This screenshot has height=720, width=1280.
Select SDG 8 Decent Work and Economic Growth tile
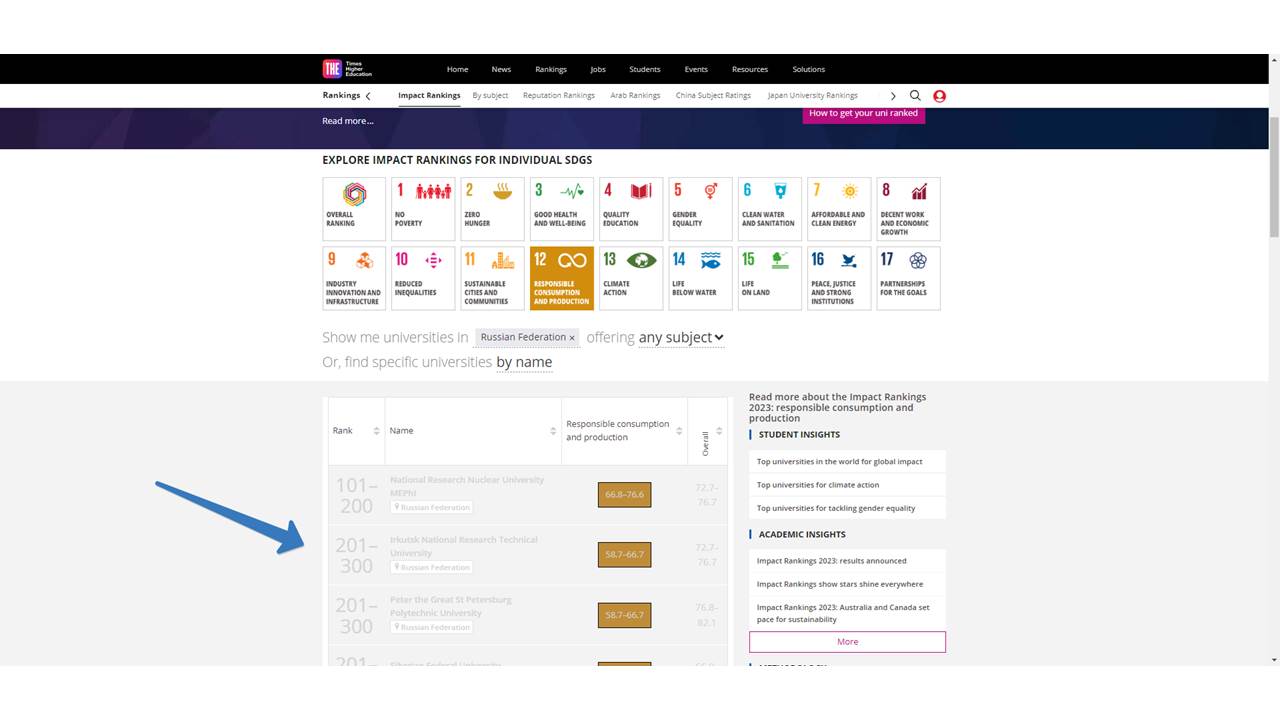(908, 209)
